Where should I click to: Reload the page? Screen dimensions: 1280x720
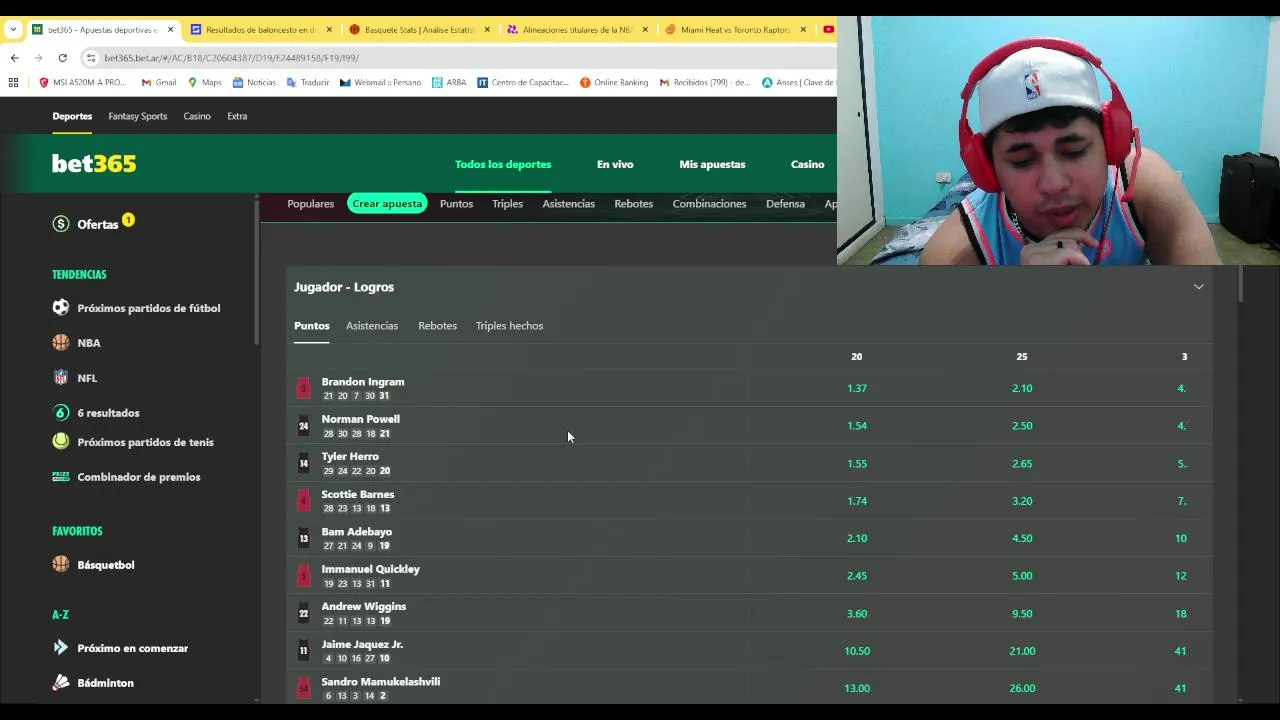click(62, 58)
